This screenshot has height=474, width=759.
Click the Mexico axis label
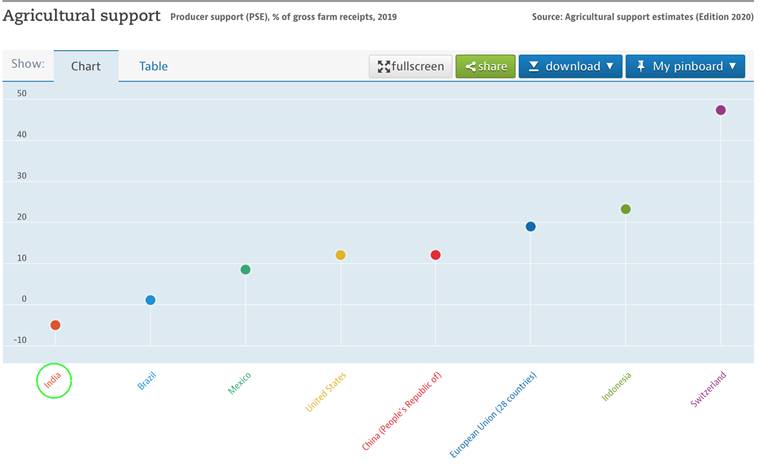coord(239,382)
